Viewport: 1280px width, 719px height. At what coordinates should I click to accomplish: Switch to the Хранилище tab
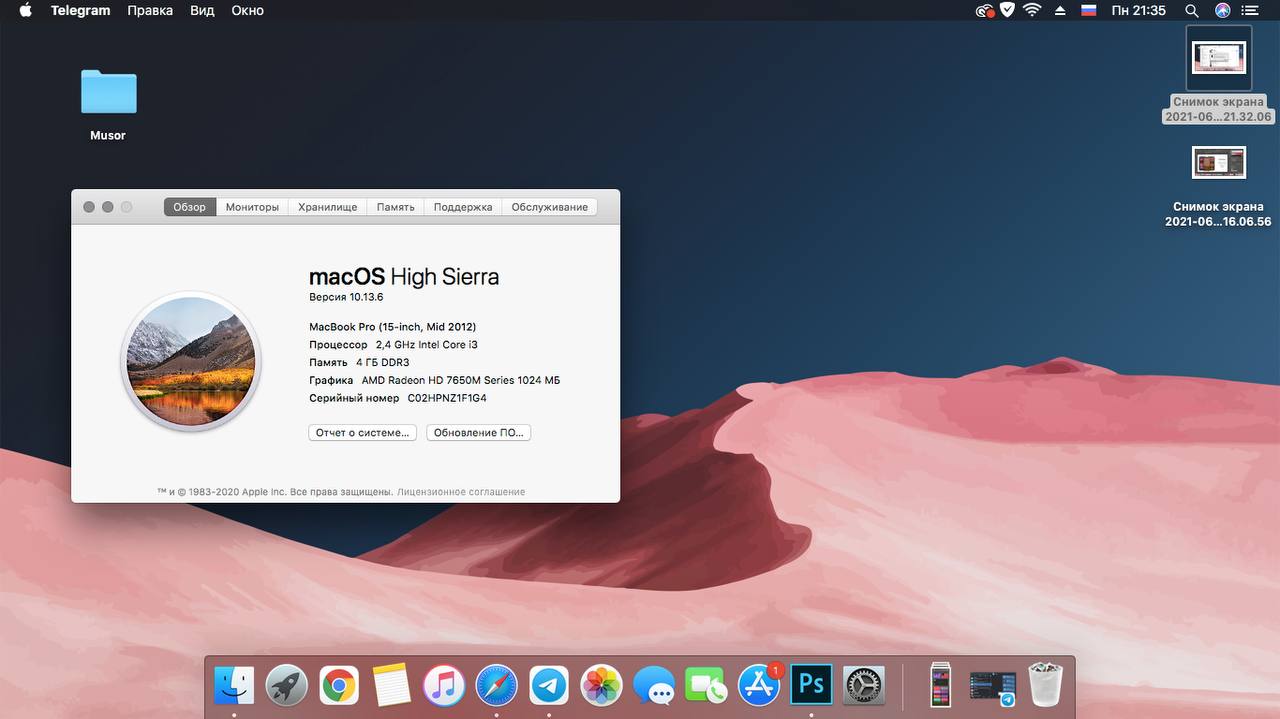point(328,207)
